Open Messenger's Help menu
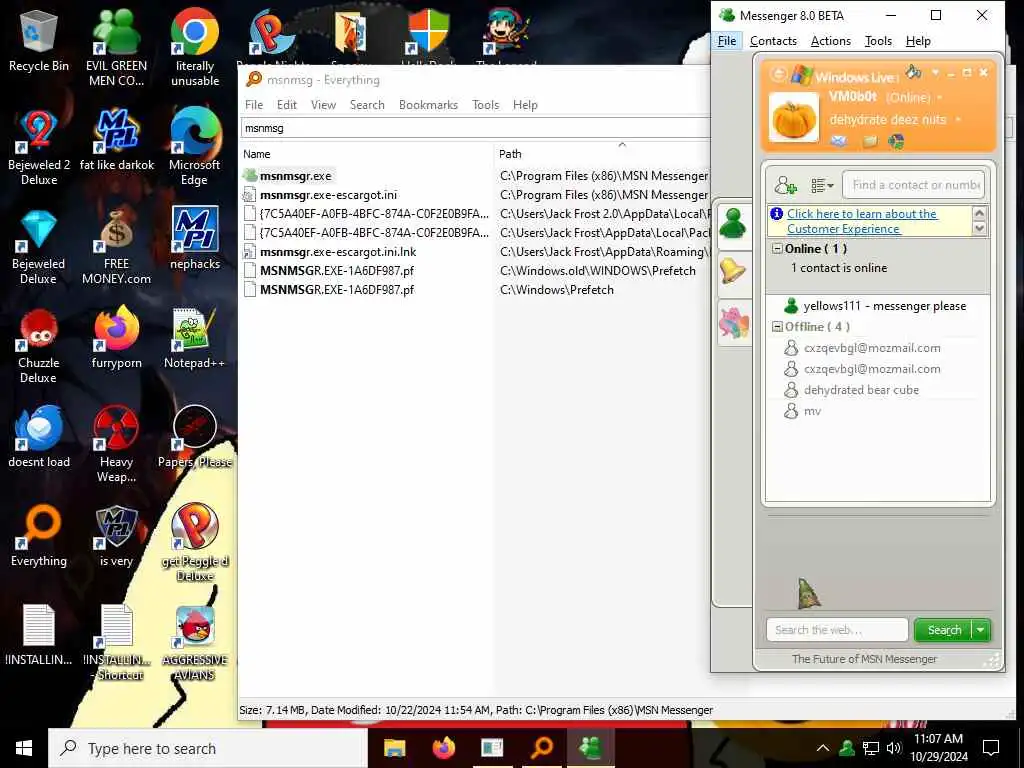This screenshot has height=768, width=1024. coord(918,41)
